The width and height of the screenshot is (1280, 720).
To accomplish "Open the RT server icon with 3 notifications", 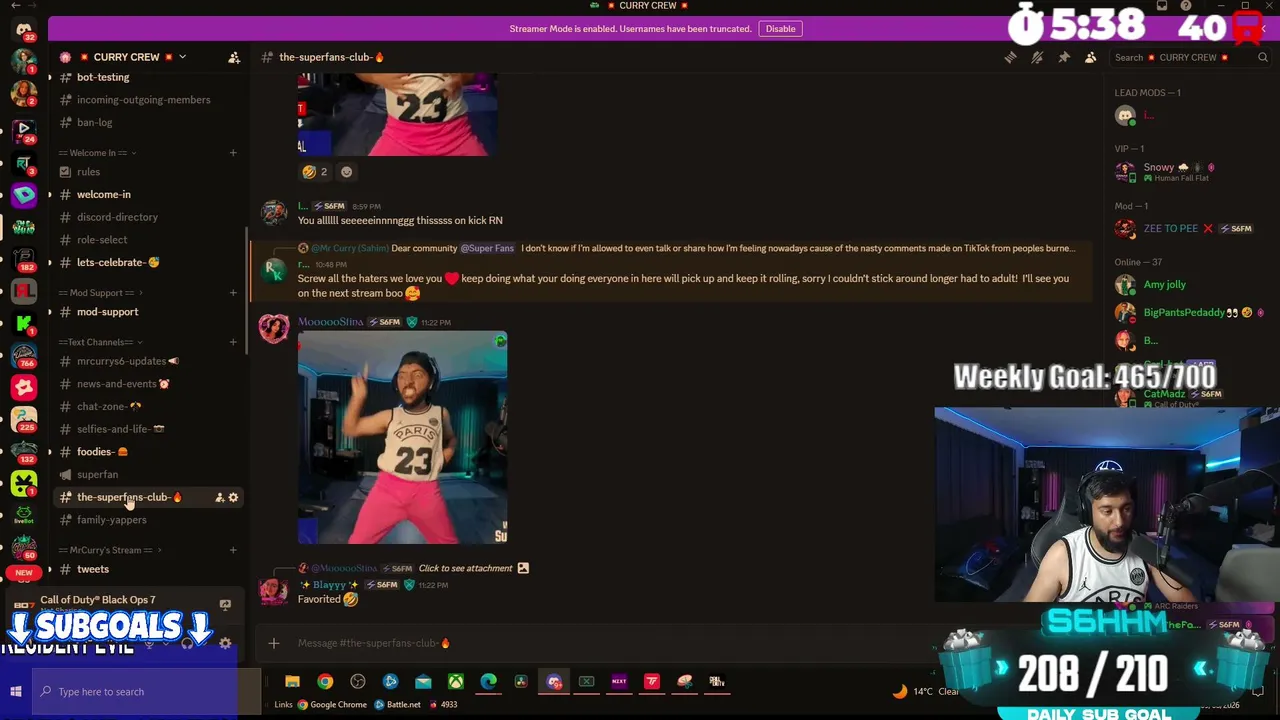I will click(x=24, y=162).
